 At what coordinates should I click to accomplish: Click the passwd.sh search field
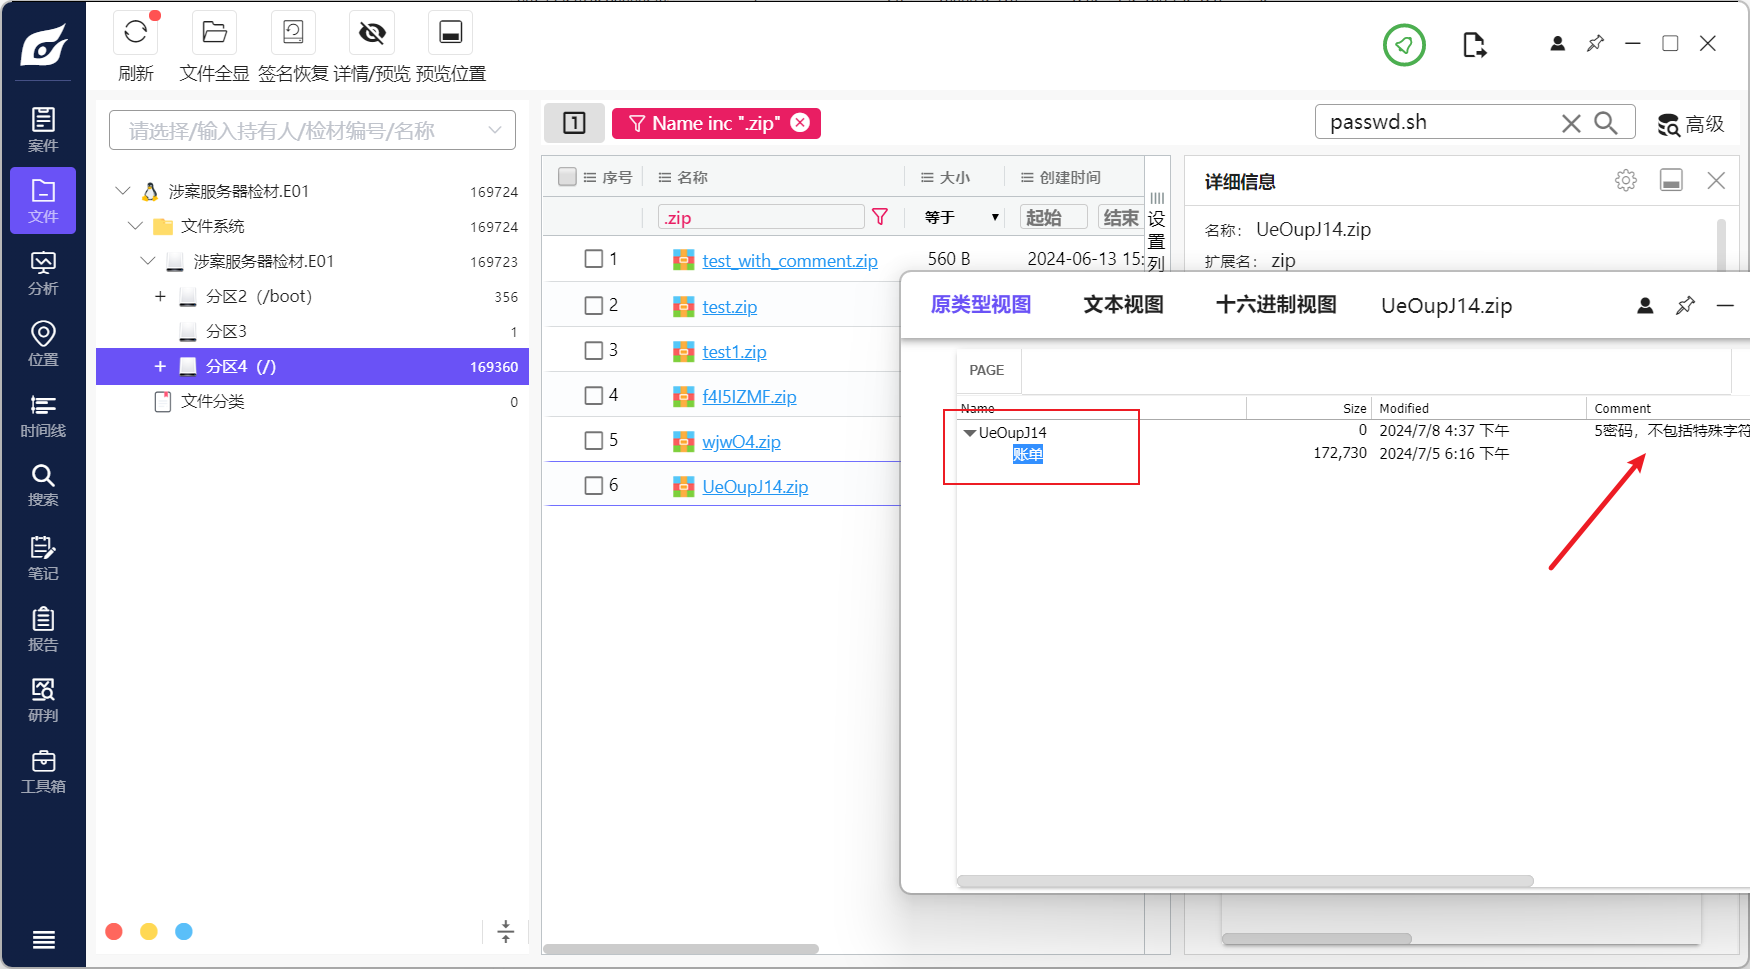[x=1440, y=123]
